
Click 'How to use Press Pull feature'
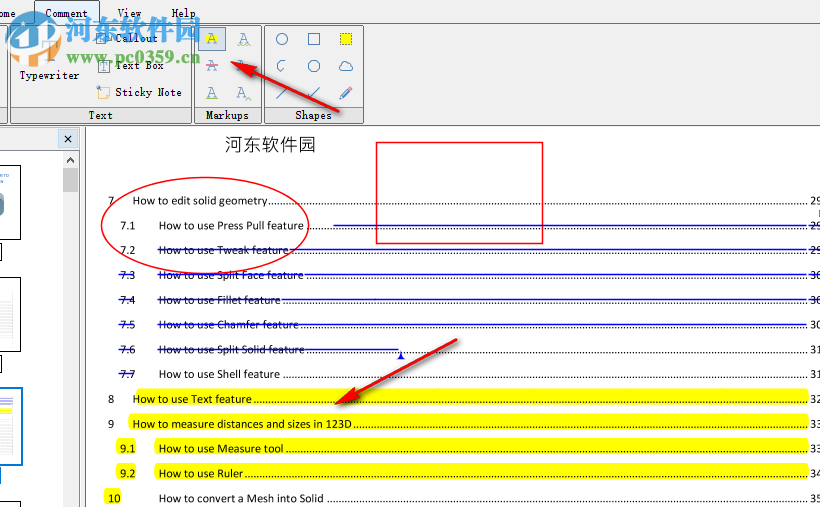(x=231, y=226)
